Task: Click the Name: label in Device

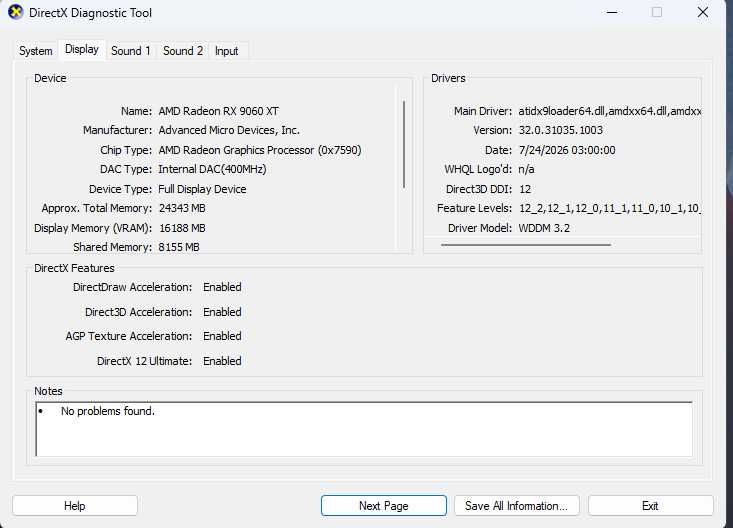Action: click(136, 111)
